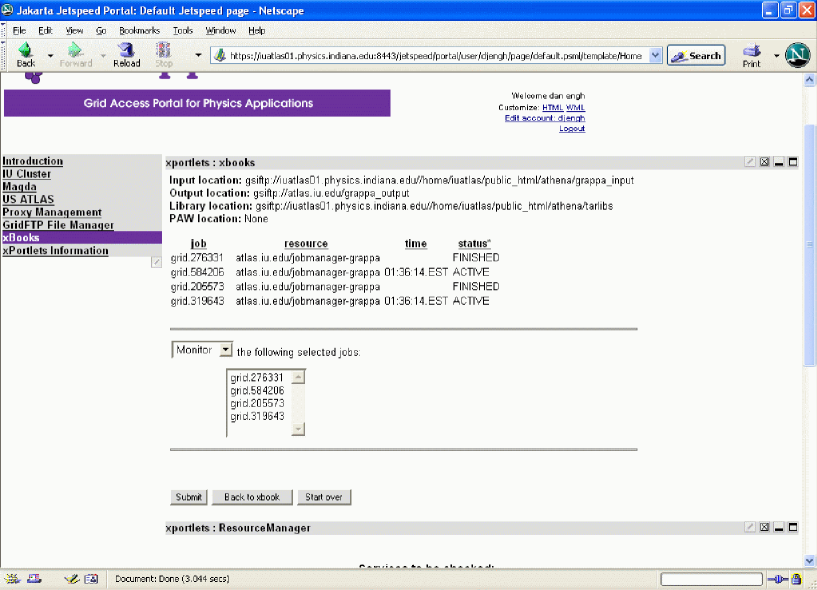Open the US ATLAS sidebar link
Image resolution: width=817 pixels, height=590 pixels.
(x=28, y=199)
